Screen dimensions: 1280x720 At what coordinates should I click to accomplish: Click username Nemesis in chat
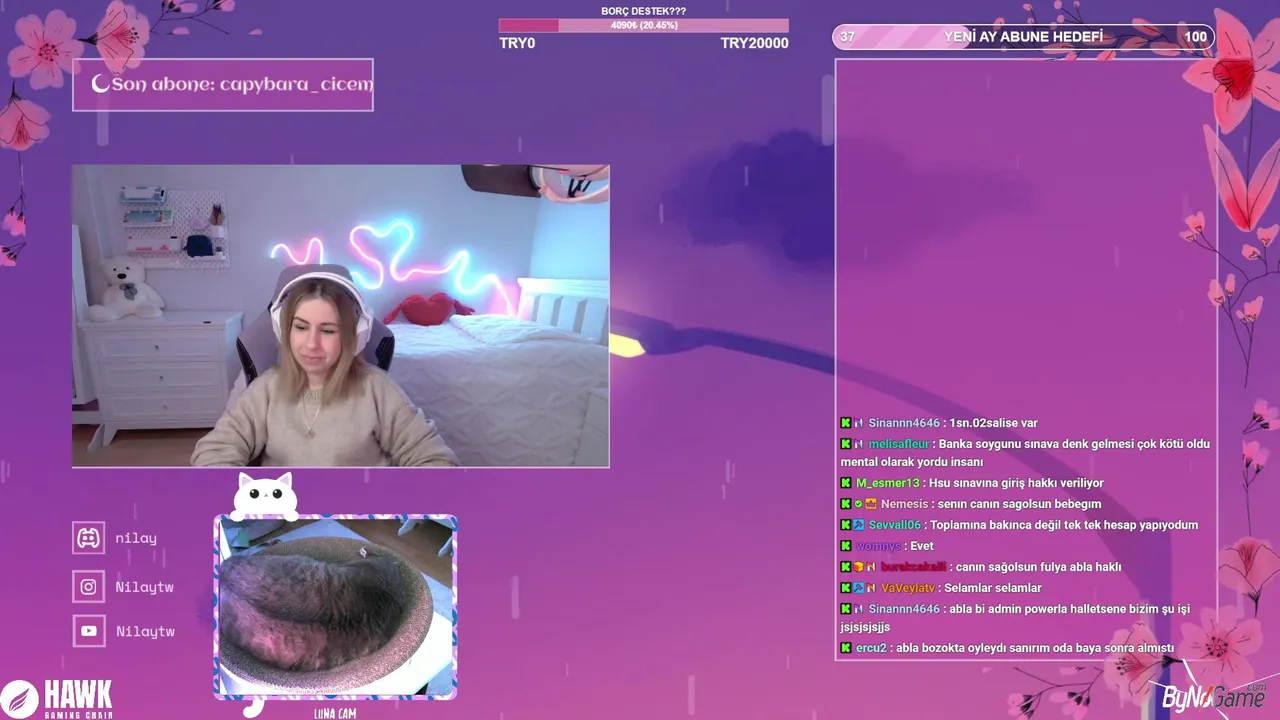(905, 504)
